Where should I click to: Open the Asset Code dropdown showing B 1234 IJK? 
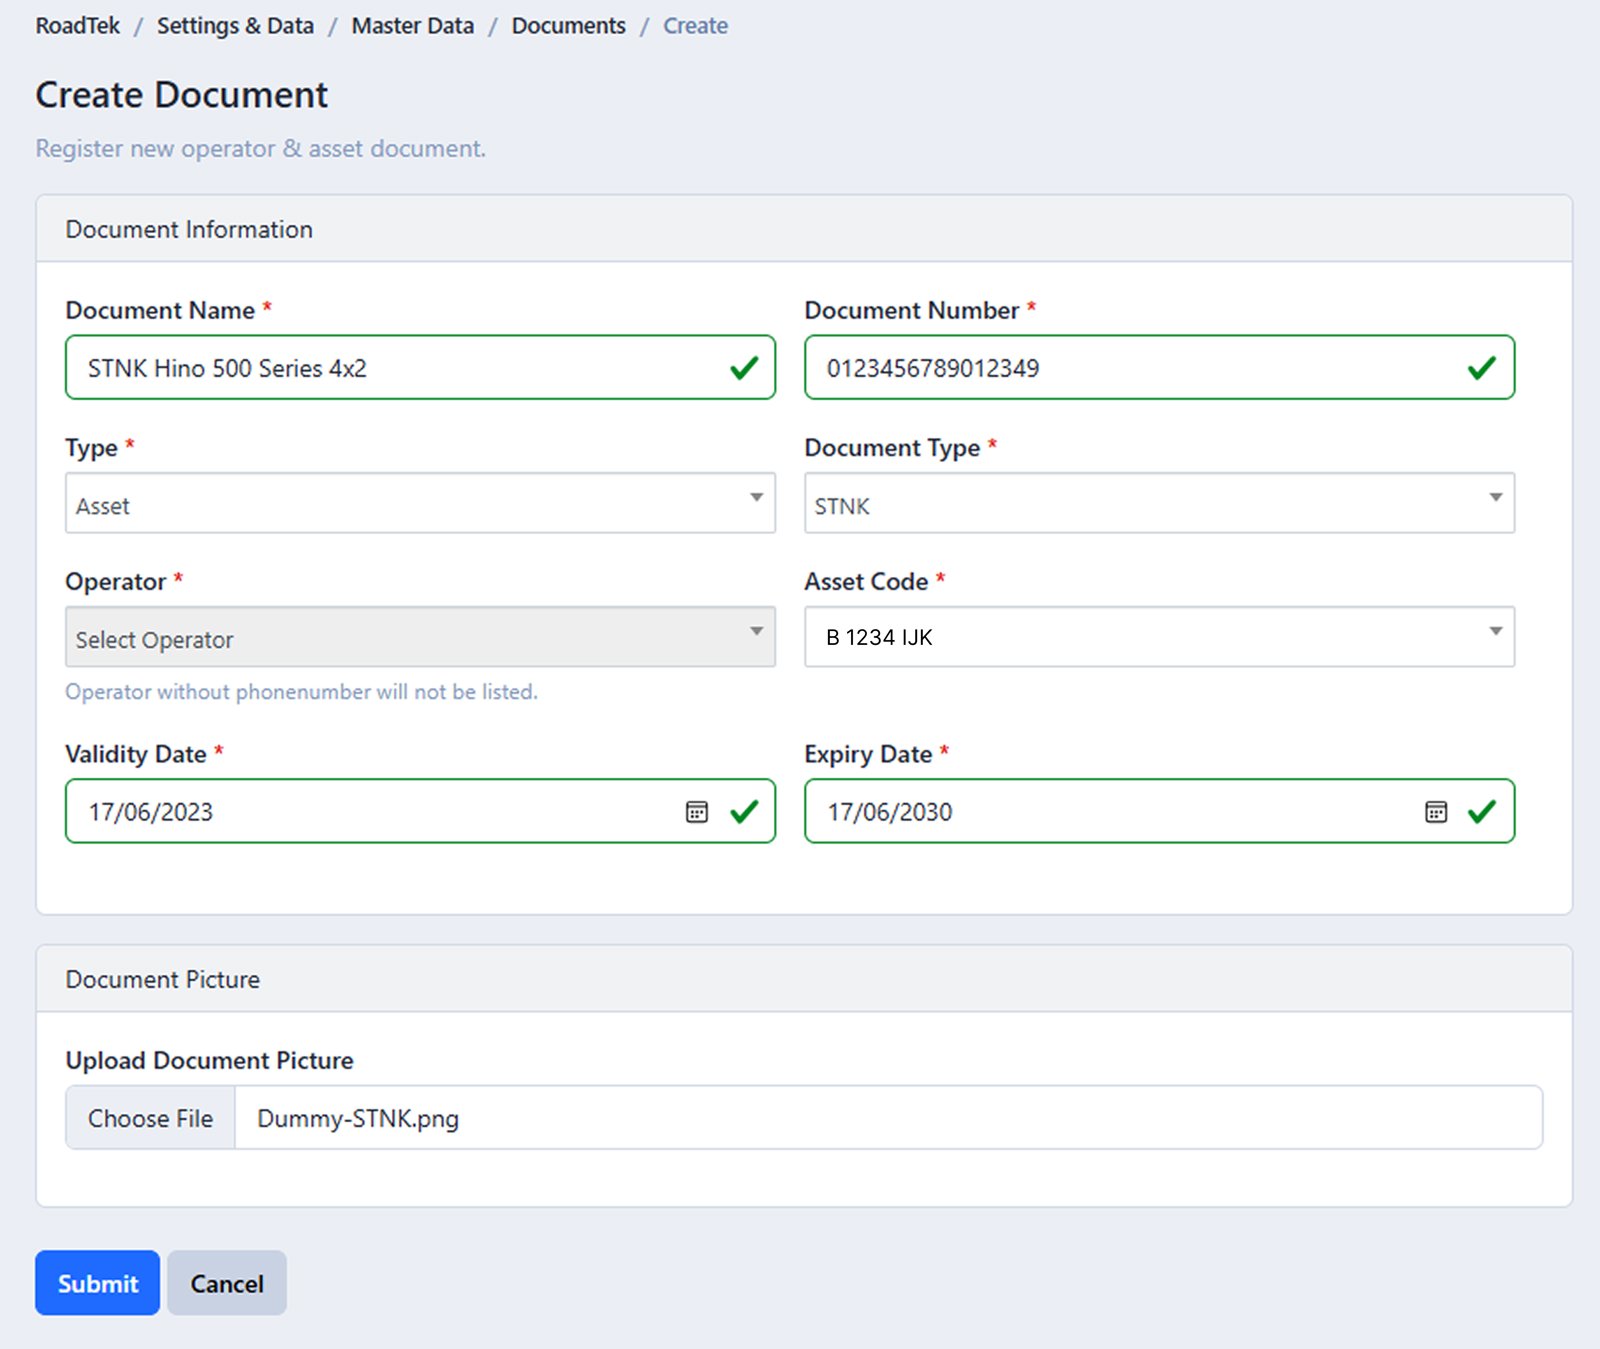(1158, 637)
